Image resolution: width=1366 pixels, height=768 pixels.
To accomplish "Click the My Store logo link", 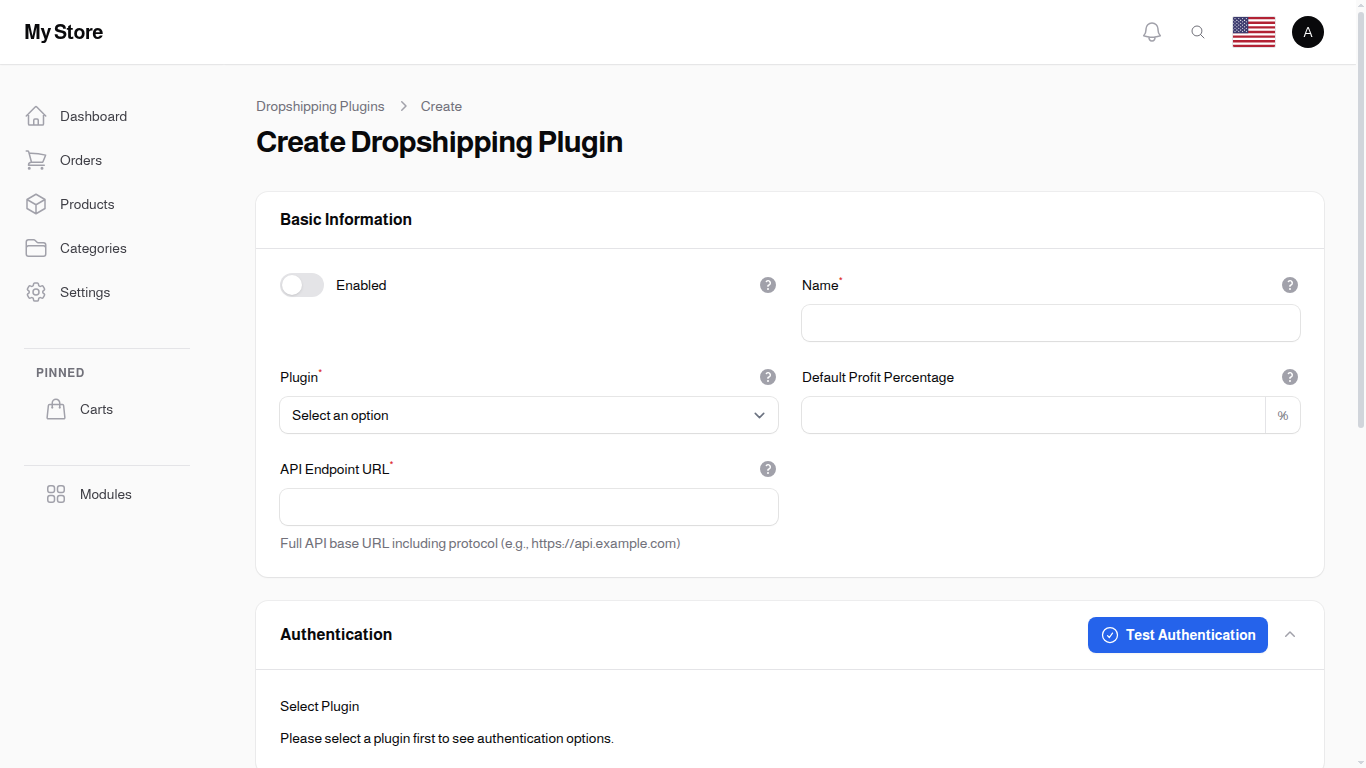I will (x=63, y=31).
